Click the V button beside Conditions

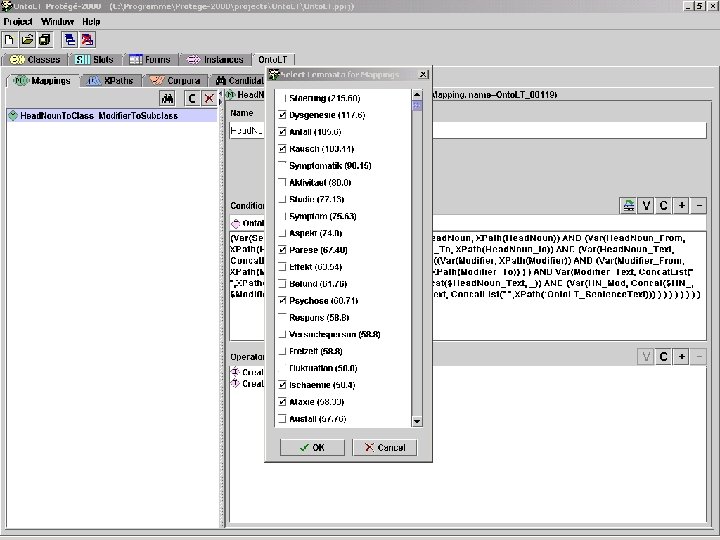click(646, 205)
